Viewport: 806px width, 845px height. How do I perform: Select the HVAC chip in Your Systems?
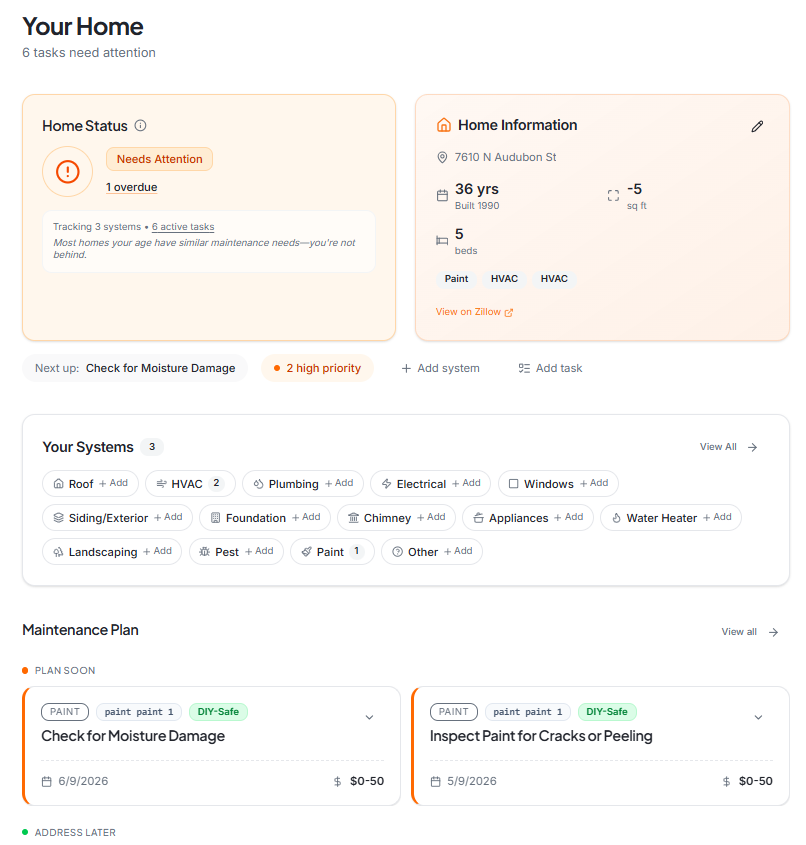190,483
